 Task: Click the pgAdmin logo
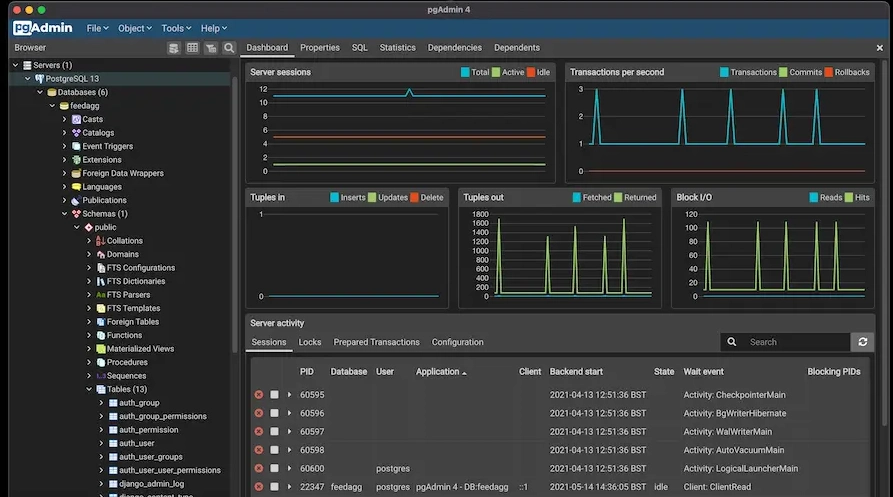(43, 28)
